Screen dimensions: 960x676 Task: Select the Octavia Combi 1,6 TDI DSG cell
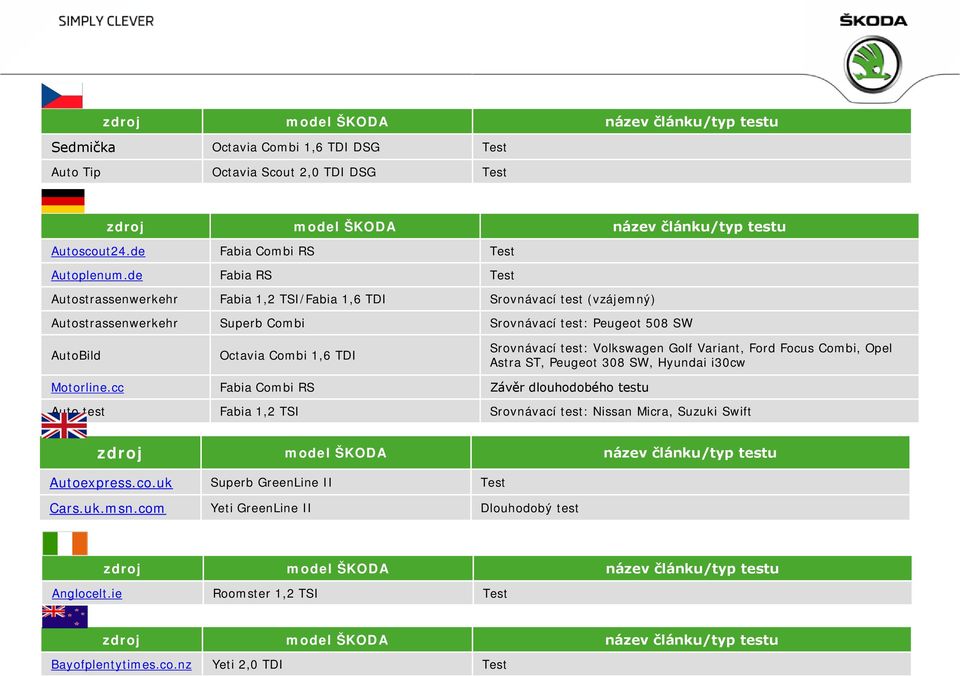pyautogui.click(x=337, y=147)
